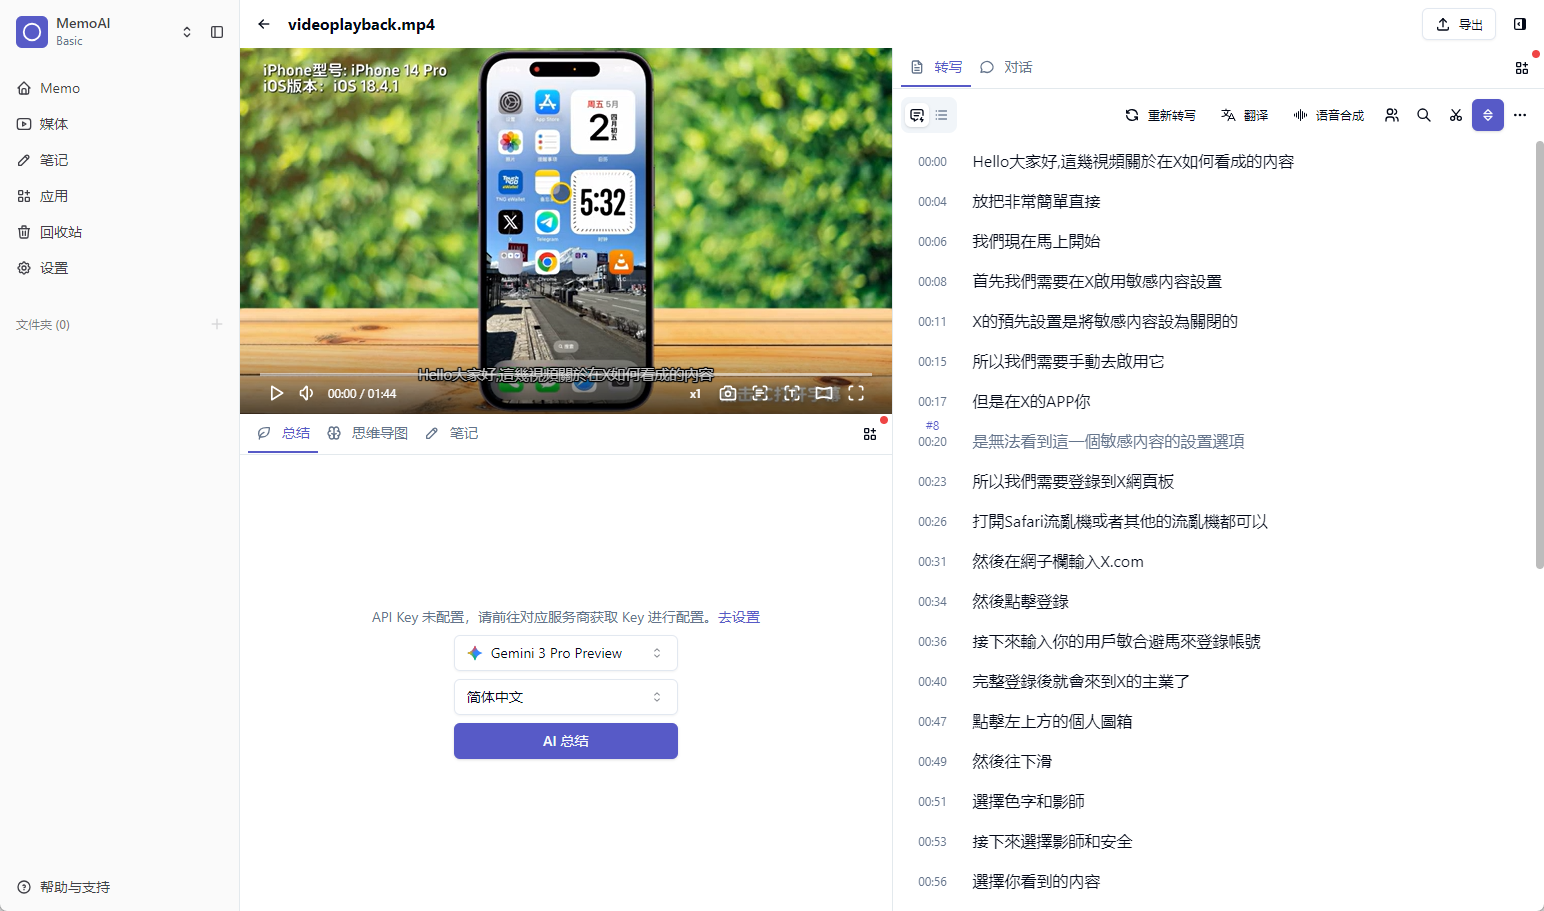
Task: Open the MemoAI workspace switcher chevron
Action: point(187,31)
